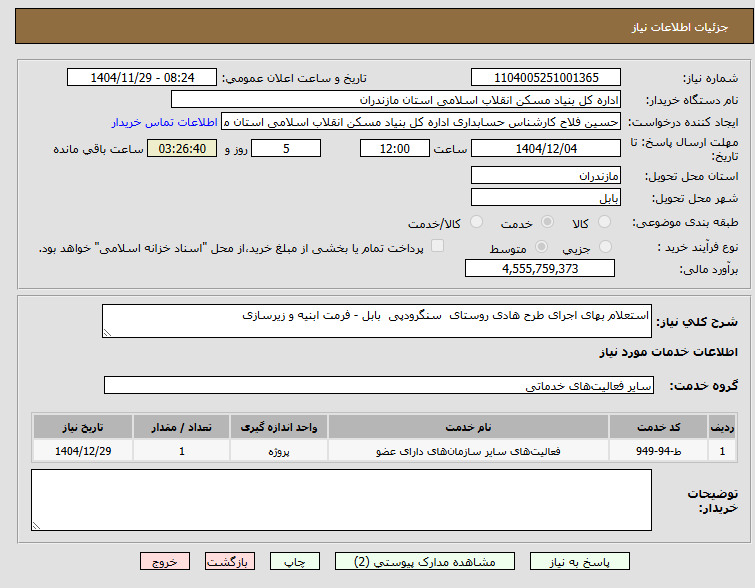This screenshot has height=588, width=755.
Task: Click the deadline date field 1404/12/04
Action: tap(546, 148)
